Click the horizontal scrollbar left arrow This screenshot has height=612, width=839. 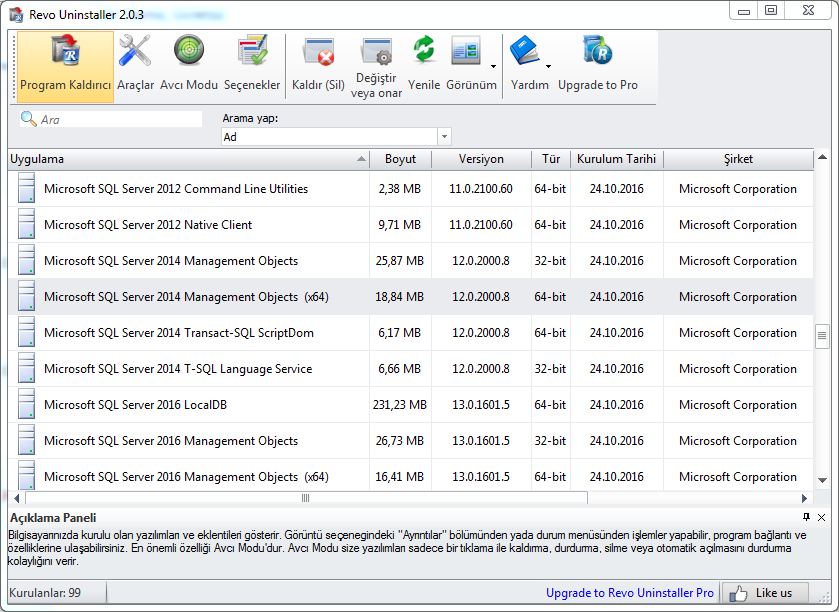(17, 498)
